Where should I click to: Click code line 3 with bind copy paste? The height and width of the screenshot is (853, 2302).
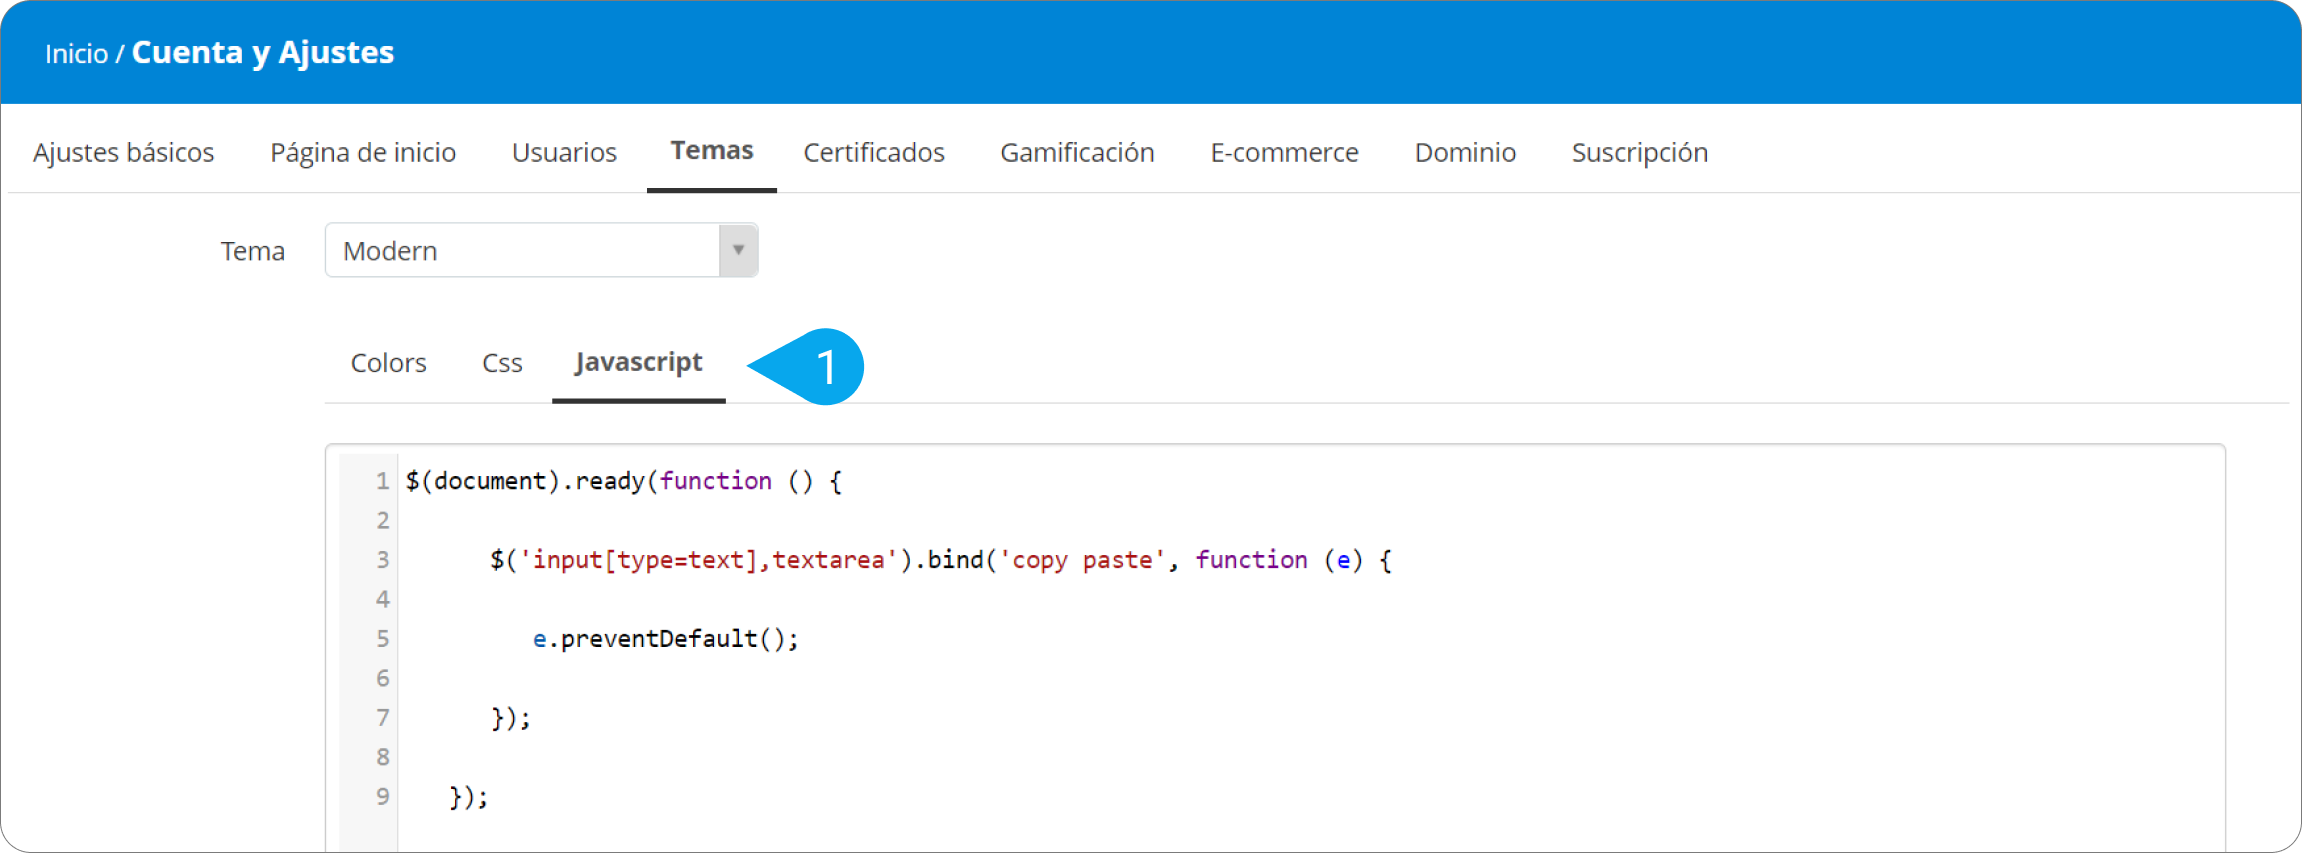coord(940,560)
